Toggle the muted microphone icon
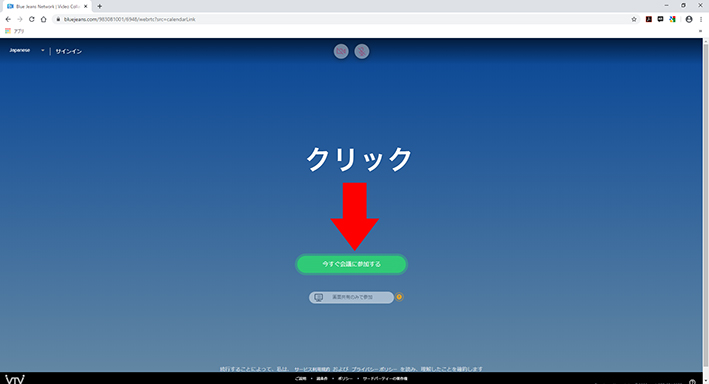 361,51
